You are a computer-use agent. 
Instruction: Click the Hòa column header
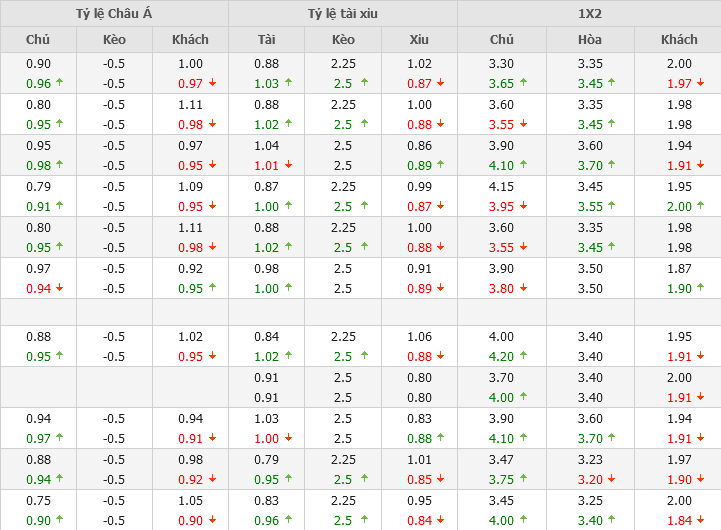point(590,40)
